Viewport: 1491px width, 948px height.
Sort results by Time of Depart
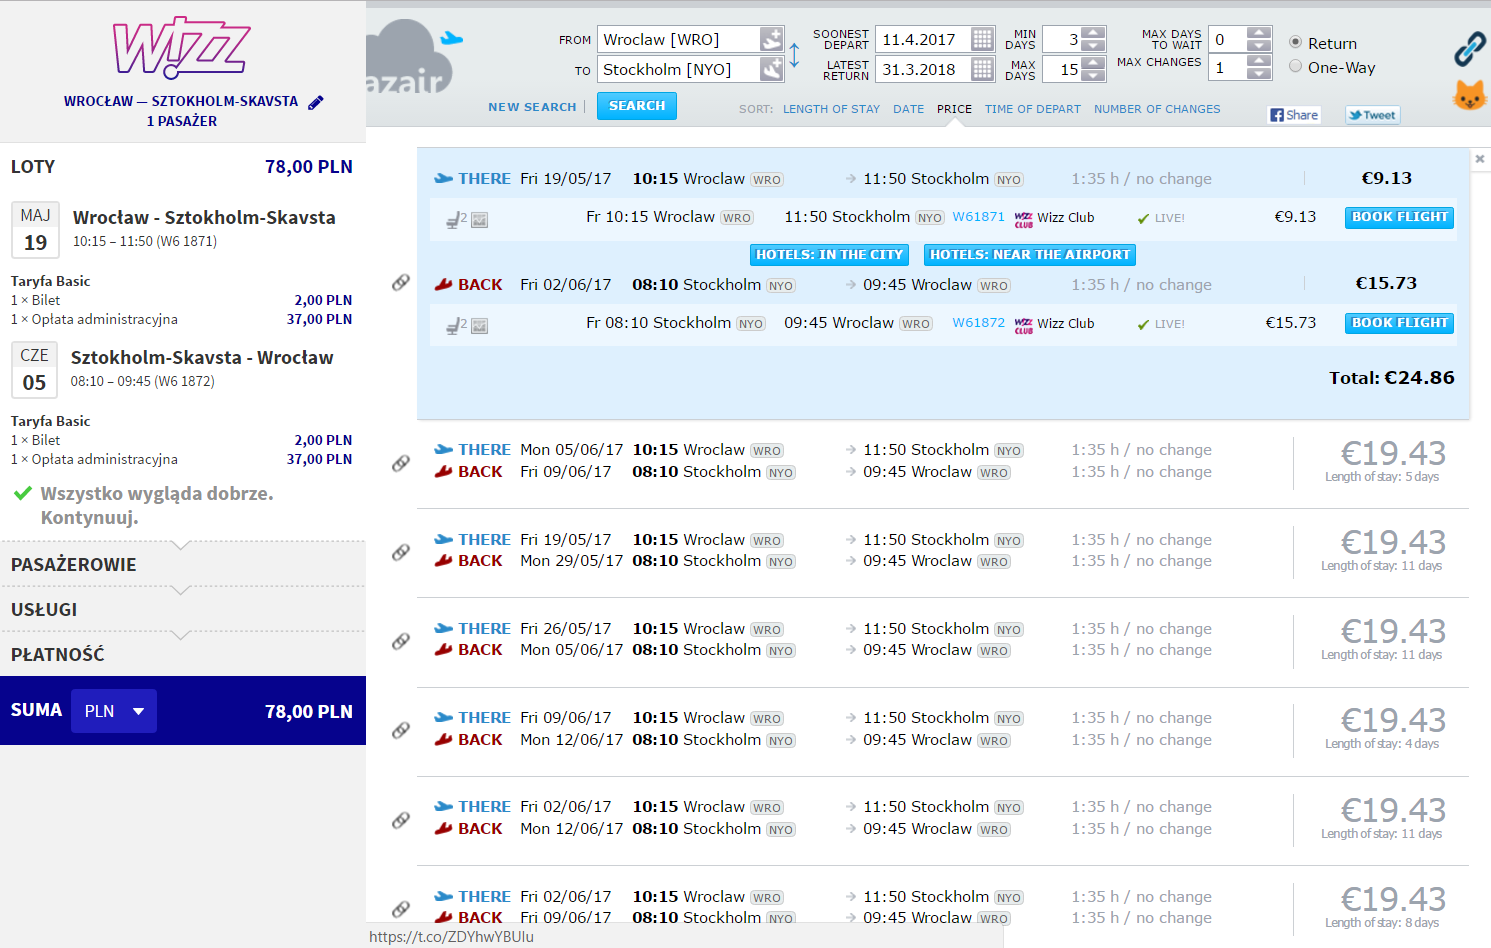(x=1032, y=109)
